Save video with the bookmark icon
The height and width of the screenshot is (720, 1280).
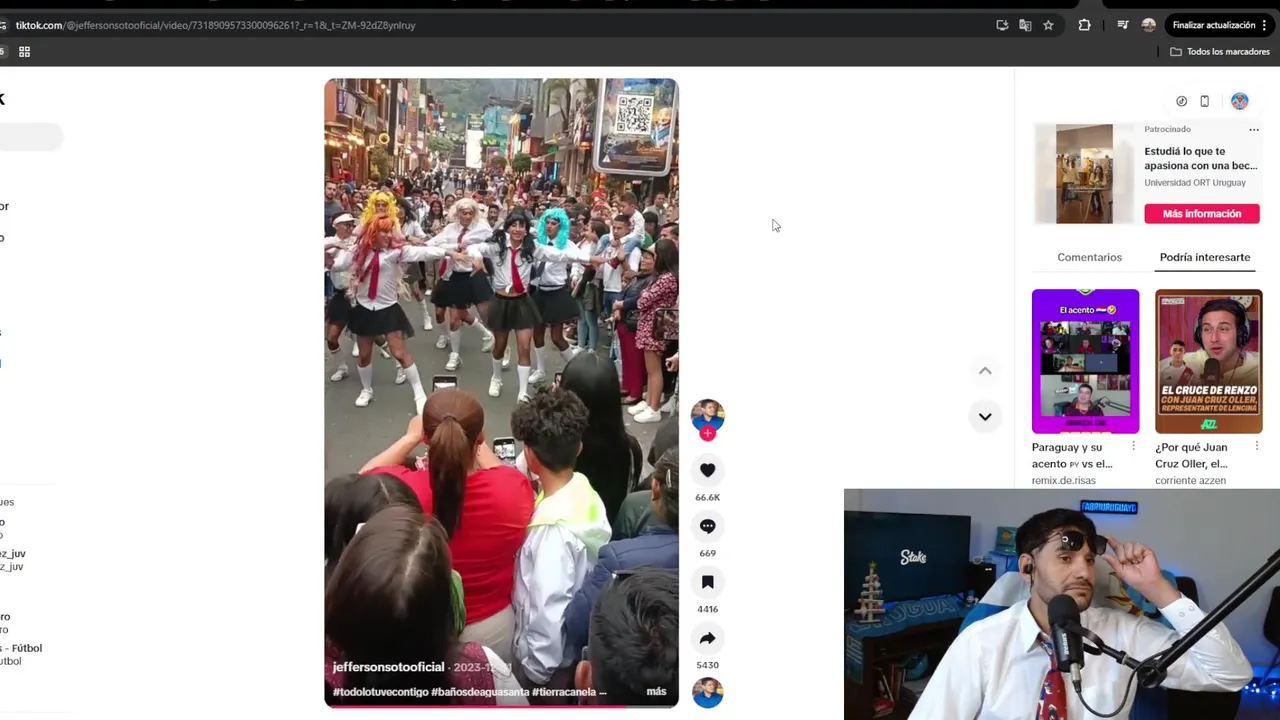pyautogui.click(x=707, y=582)
